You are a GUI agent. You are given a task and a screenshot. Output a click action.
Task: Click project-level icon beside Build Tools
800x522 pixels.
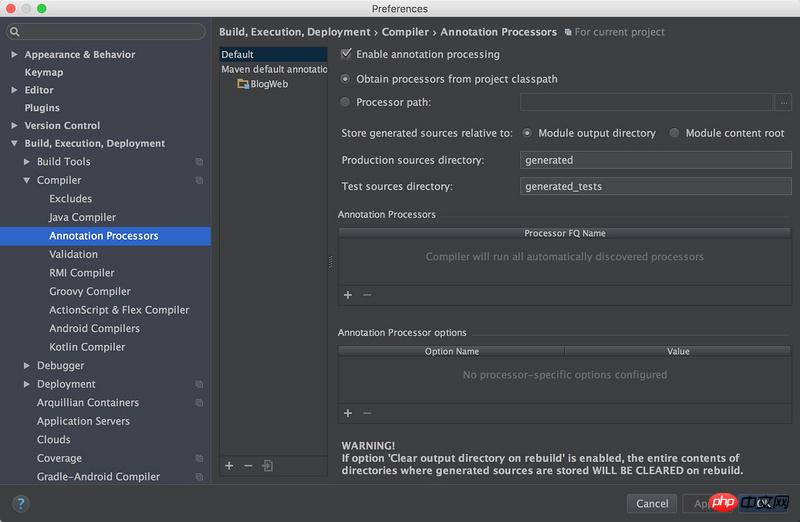[x=199, y=162]
